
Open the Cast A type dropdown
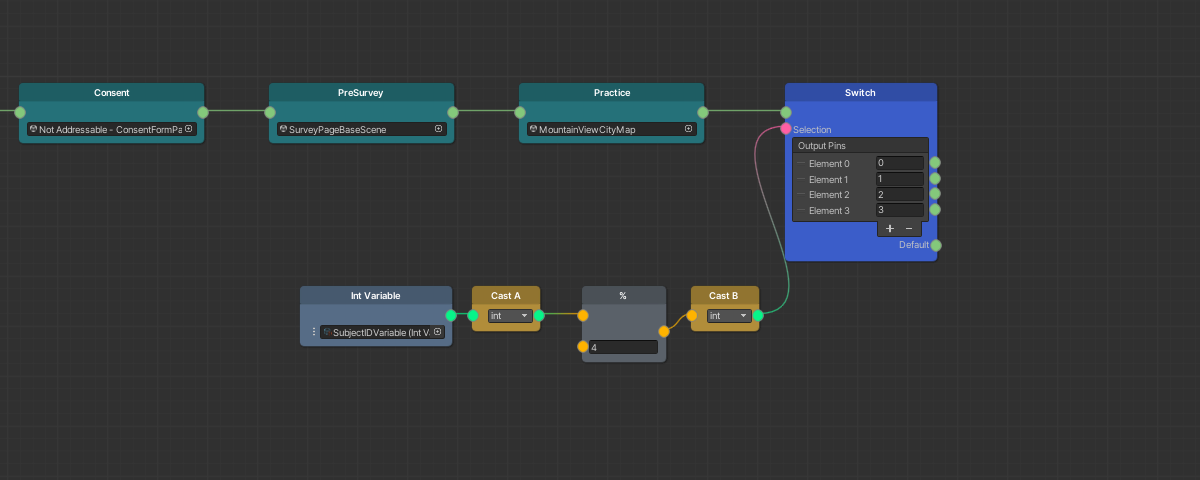pyautogui.click(x=510, y=316)
